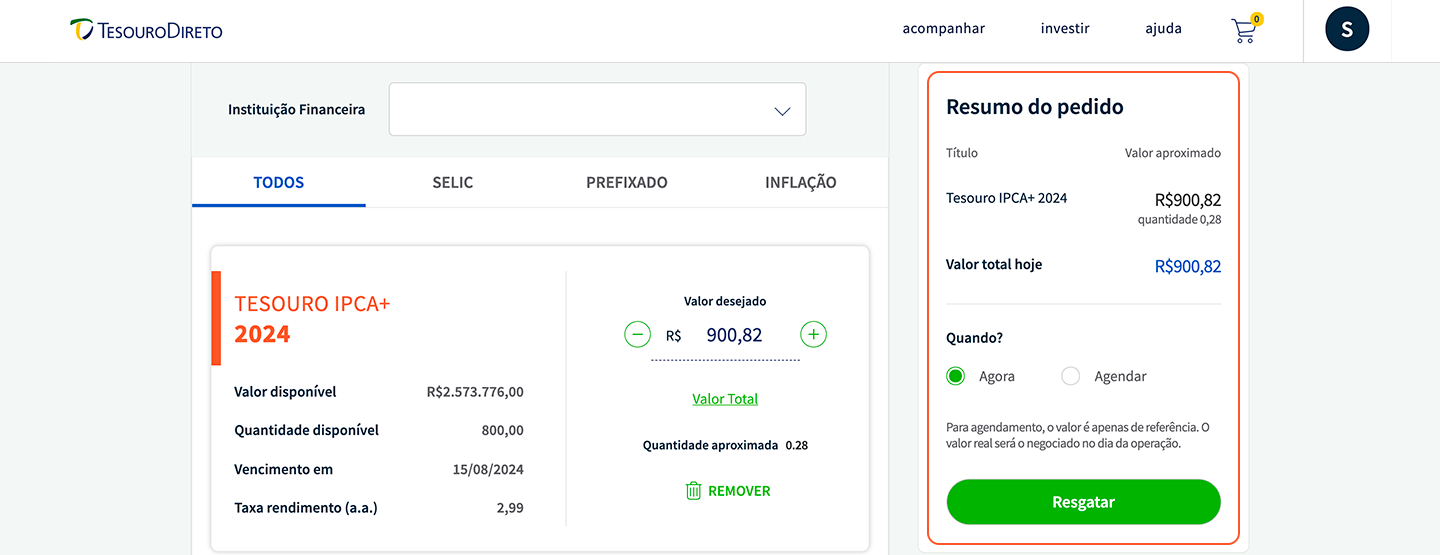Click the Valor disponível label
Screen dimensions: 1440x555
point(285,392)
